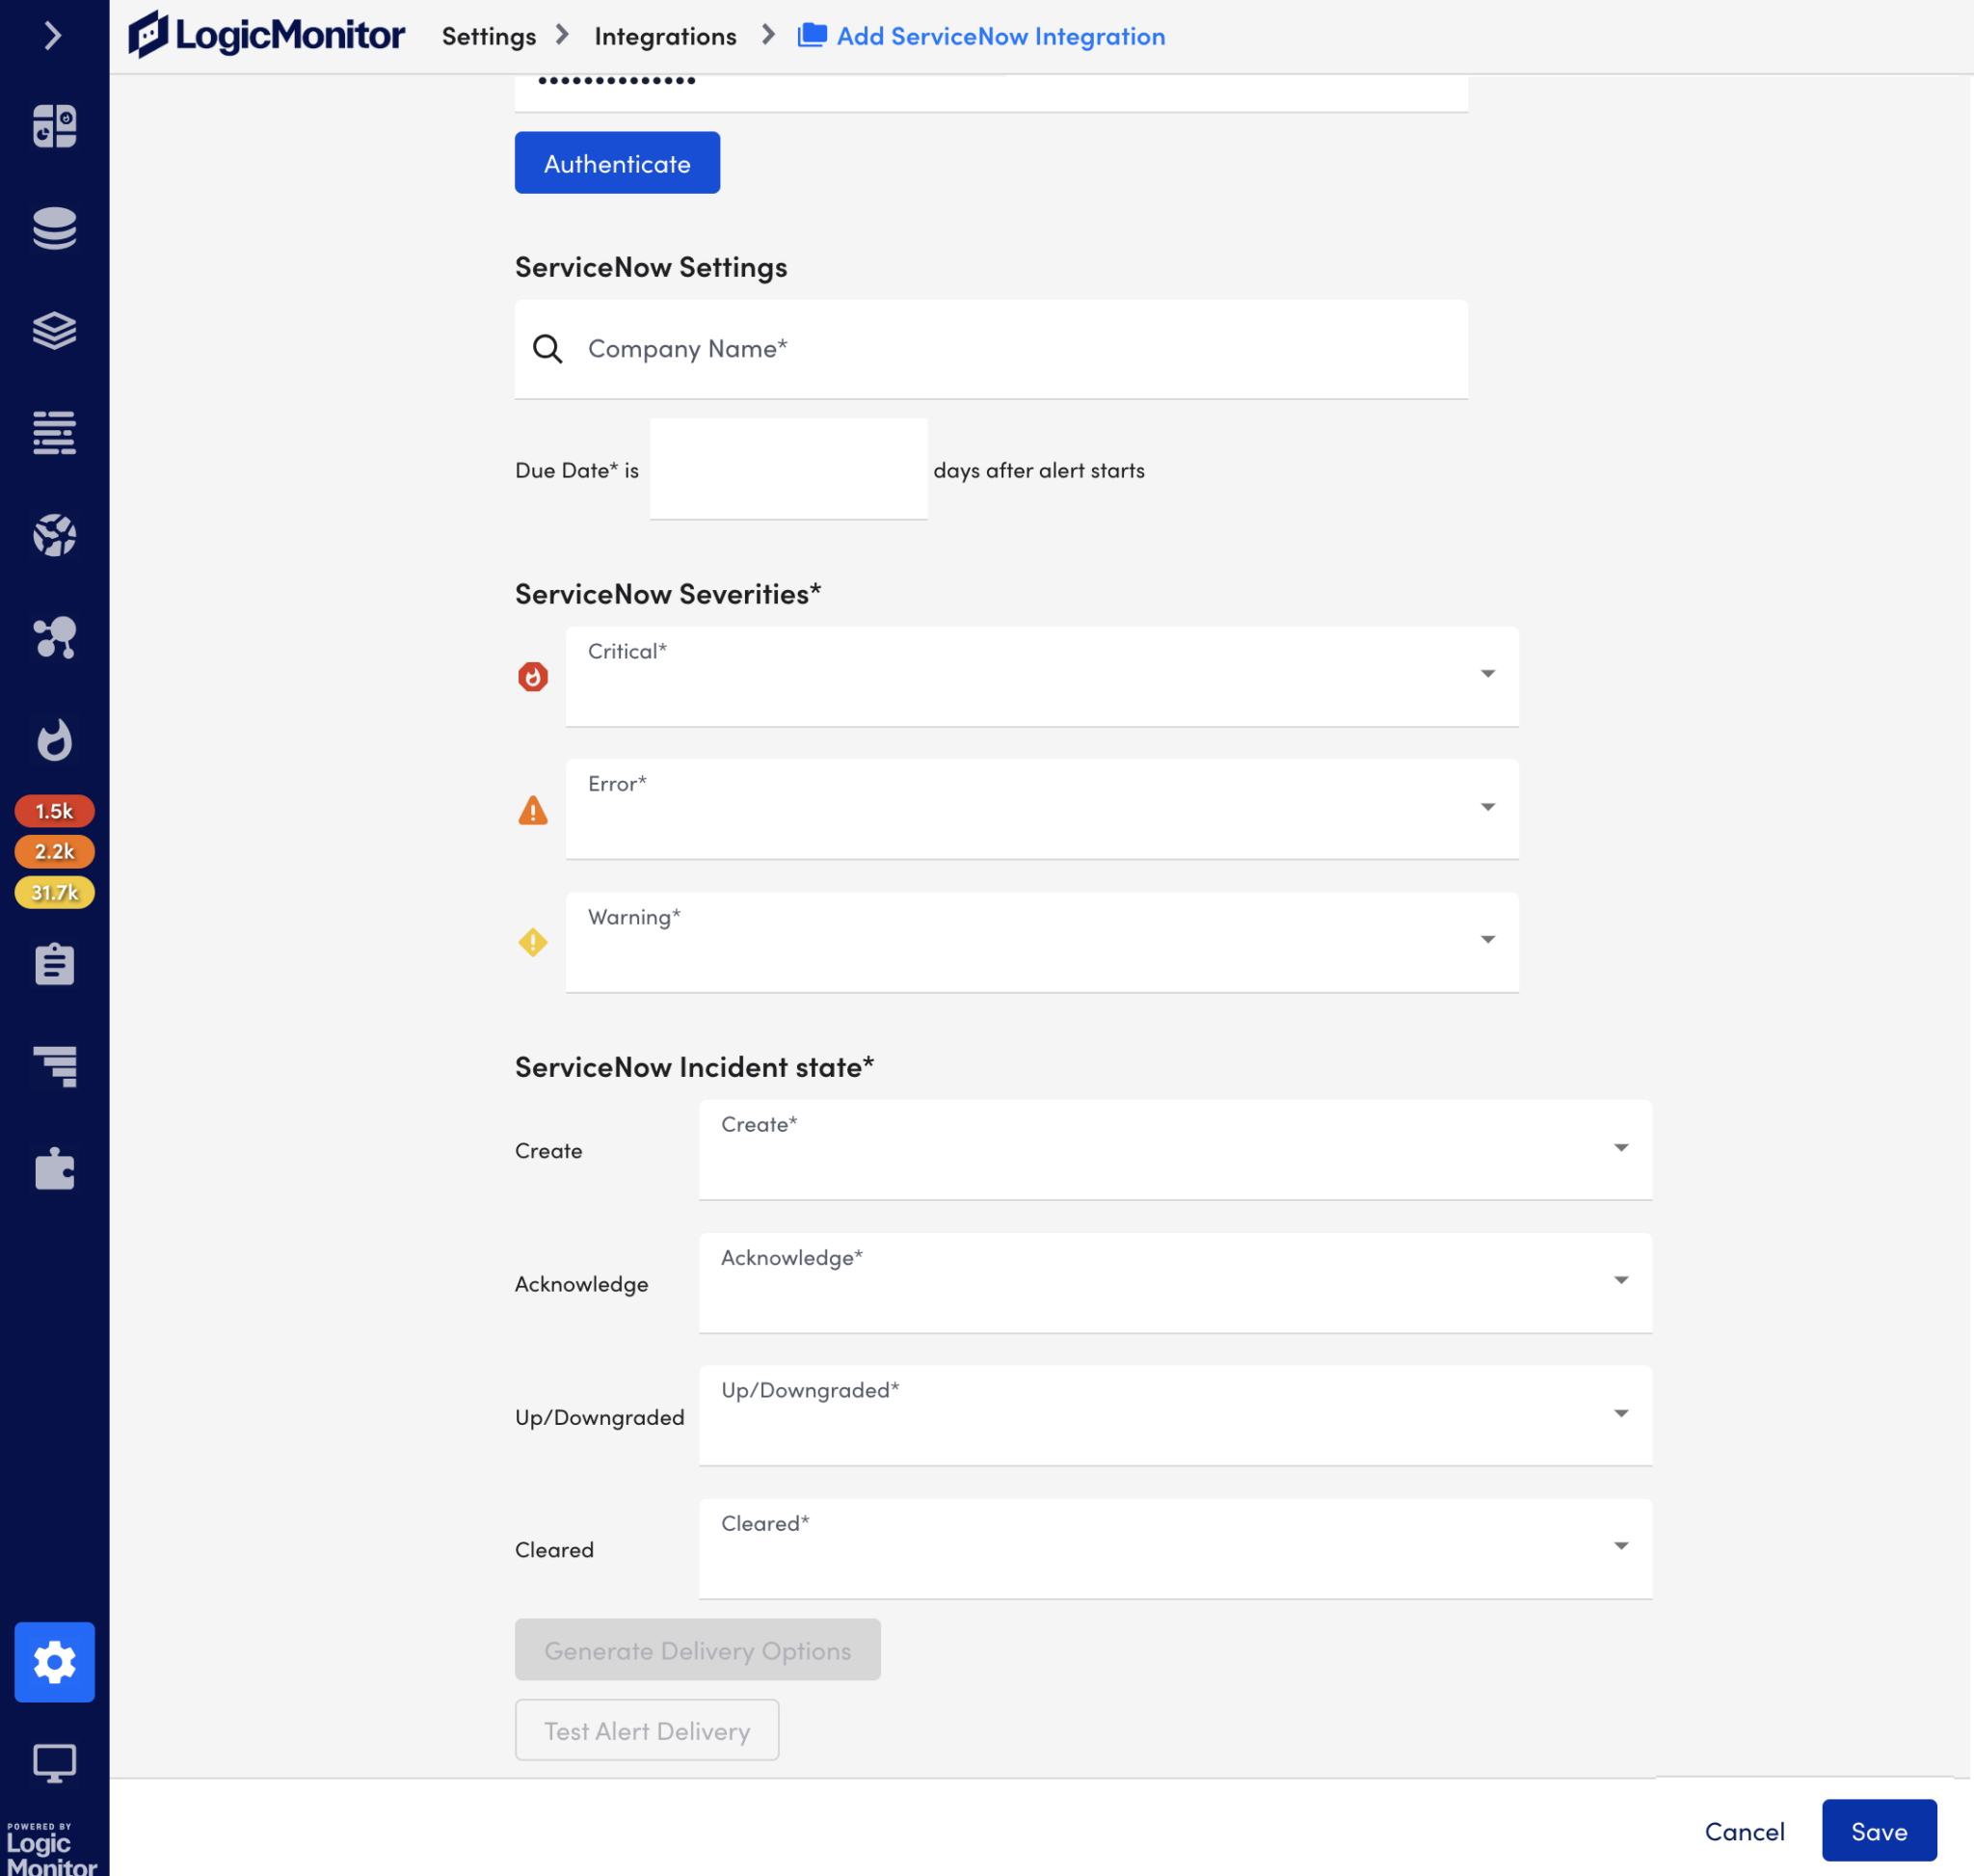Click the Websites globe icon
1974x1876 pixels.
click(55, 535)
